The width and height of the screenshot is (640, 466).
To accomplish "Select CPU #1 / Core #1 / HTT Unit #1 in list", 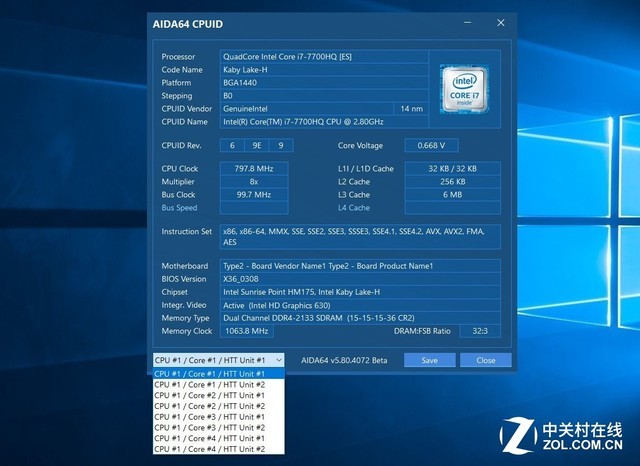I will coord(219,374).
